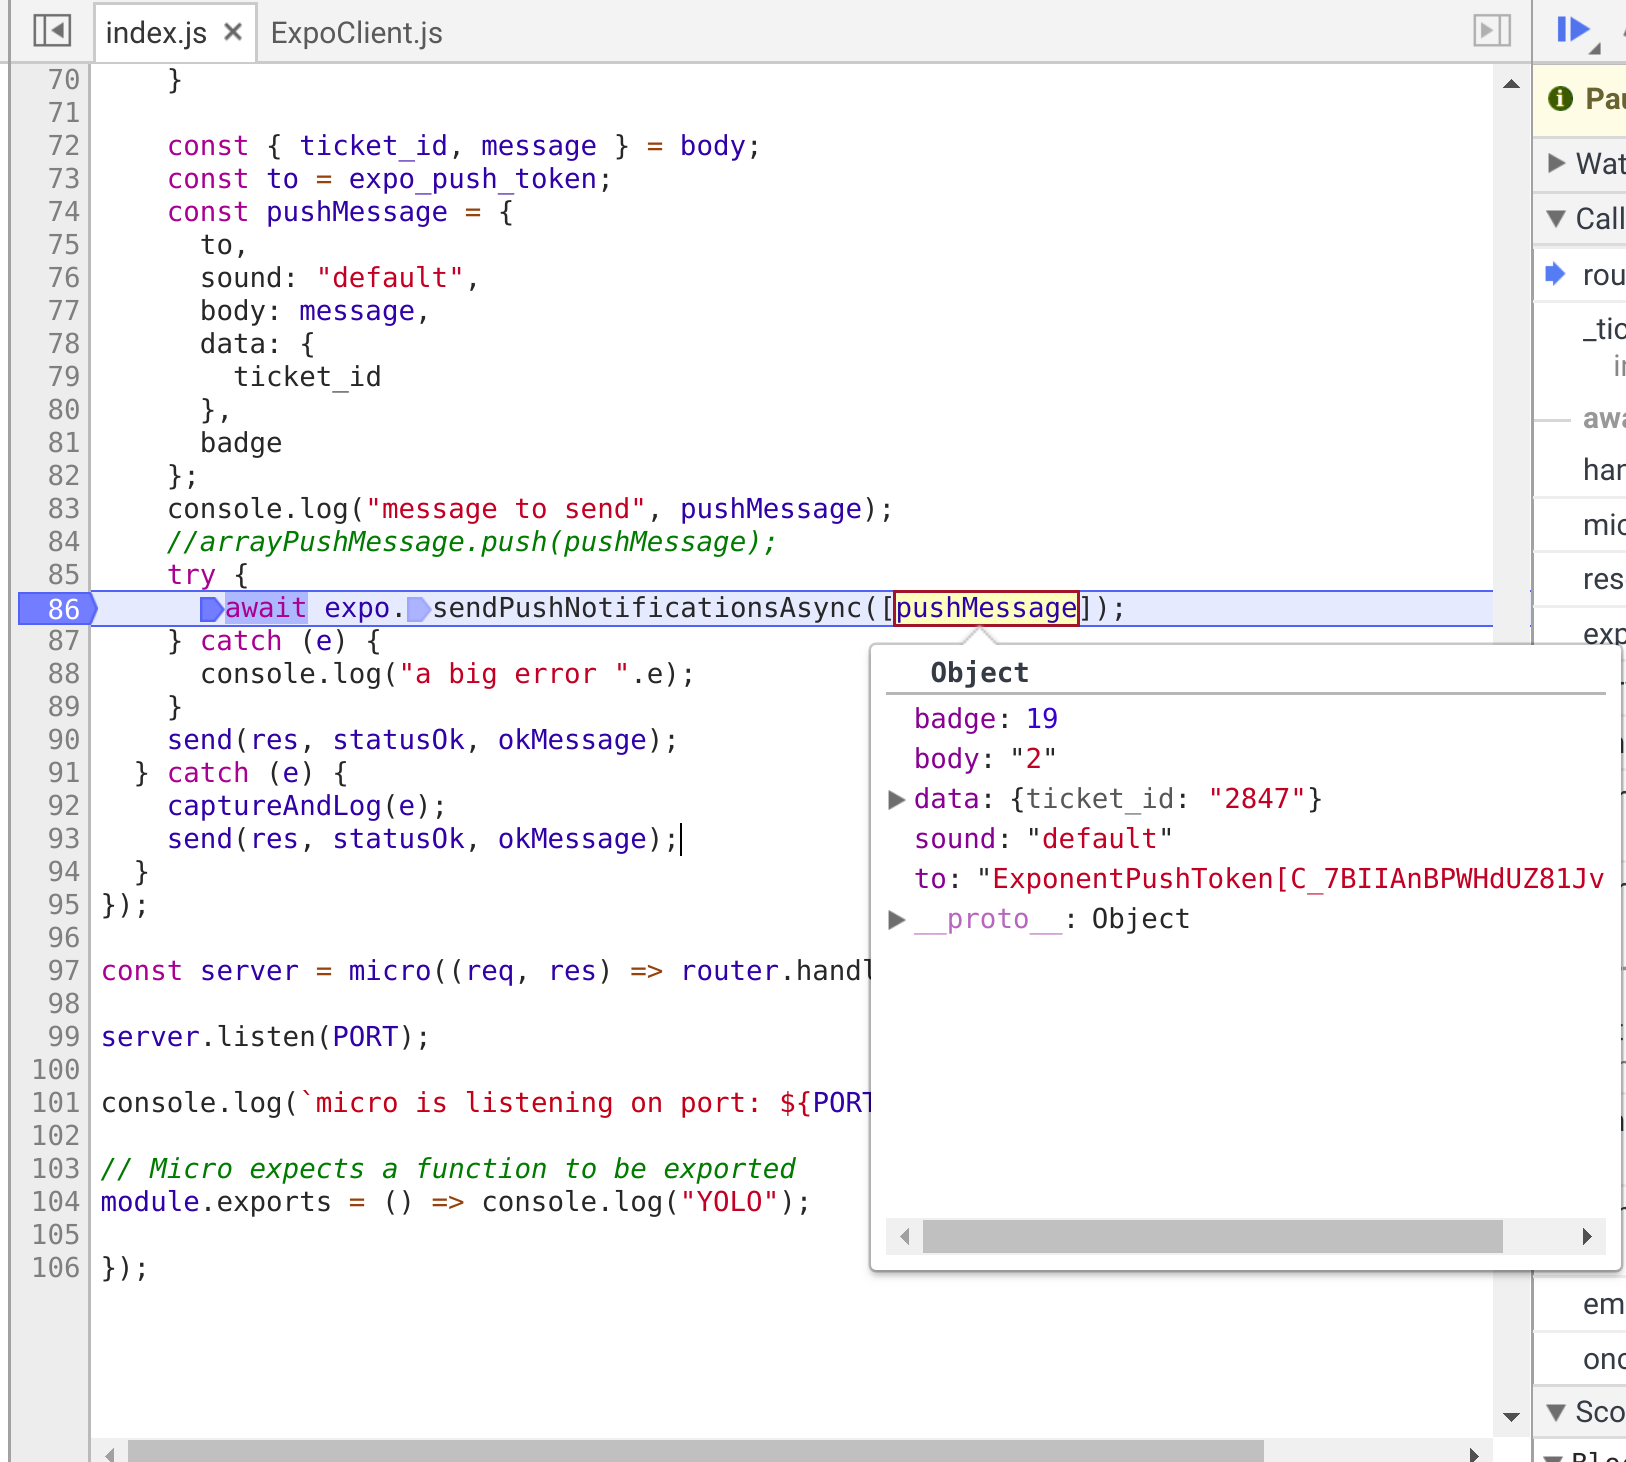Screen dimensions: 1626x1462
Task: Expand the data property in Object popup
Action: [x=897, y=799]
